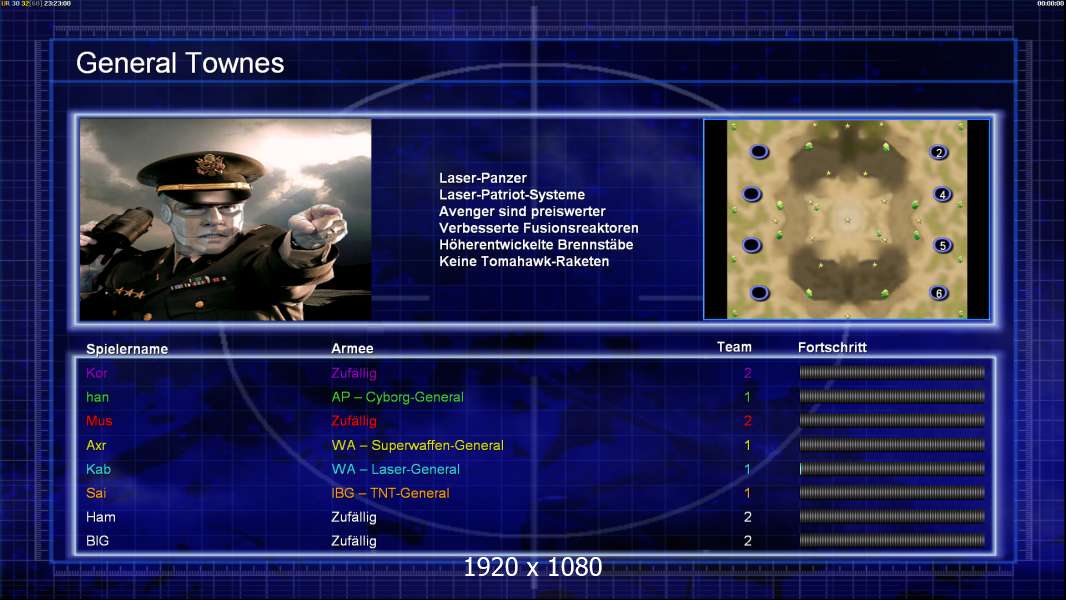The image size is (1066, 600).
Task: Click BIG's army Zufällig
Action: [x=354, y=542]
